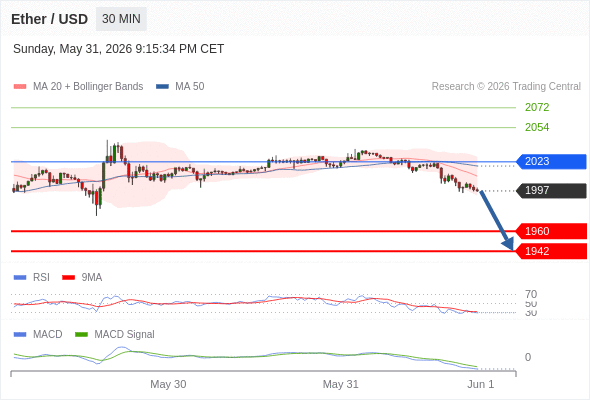Click the MACD blue legend swatch
The height and width of the screenshot is (400, 590).
tap(20, 335)
